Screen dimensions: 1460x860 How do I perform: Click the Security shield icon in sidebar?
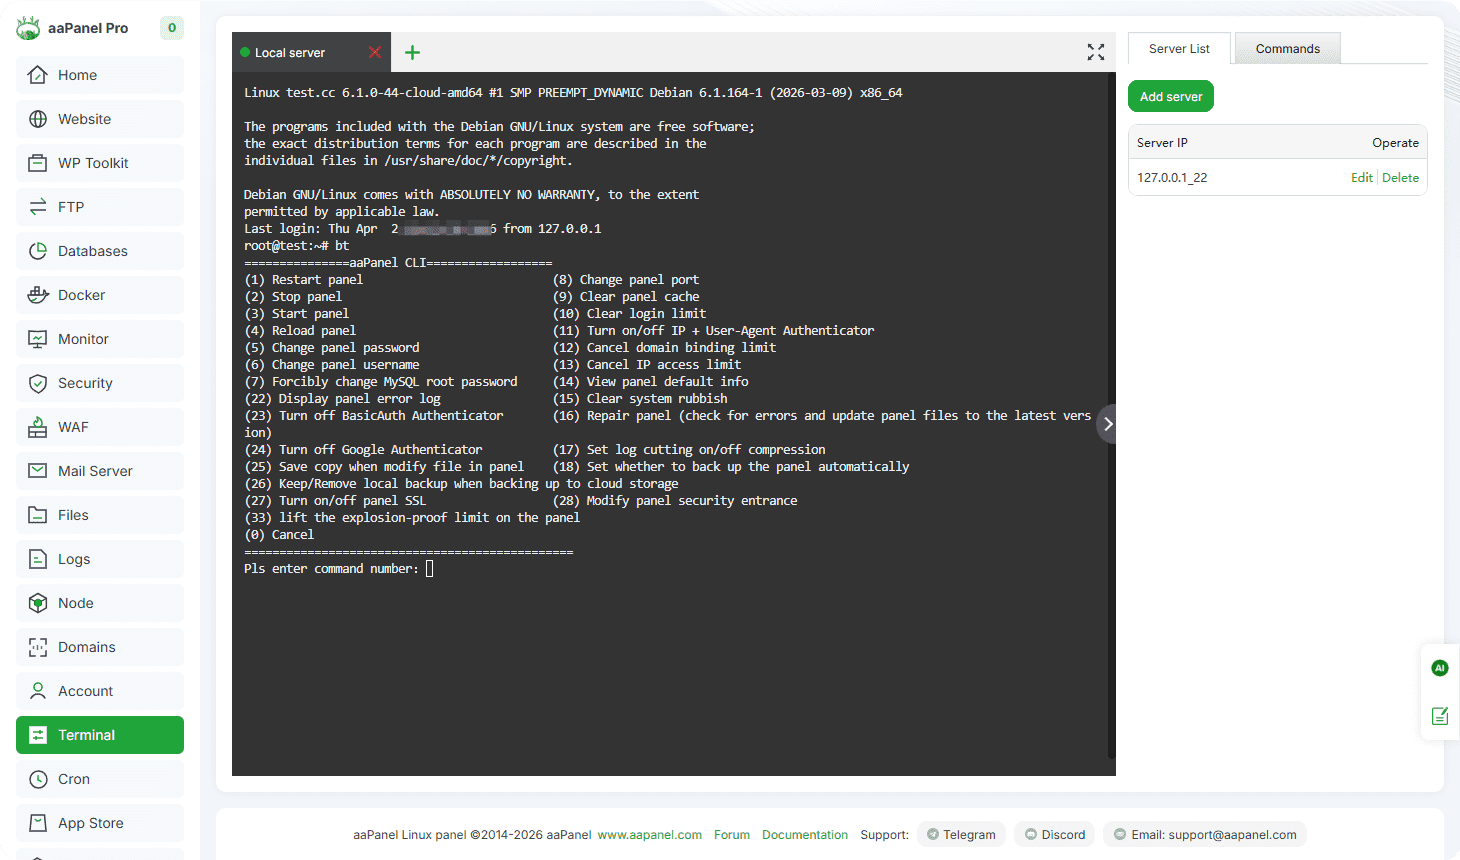(x=38, y=383)
